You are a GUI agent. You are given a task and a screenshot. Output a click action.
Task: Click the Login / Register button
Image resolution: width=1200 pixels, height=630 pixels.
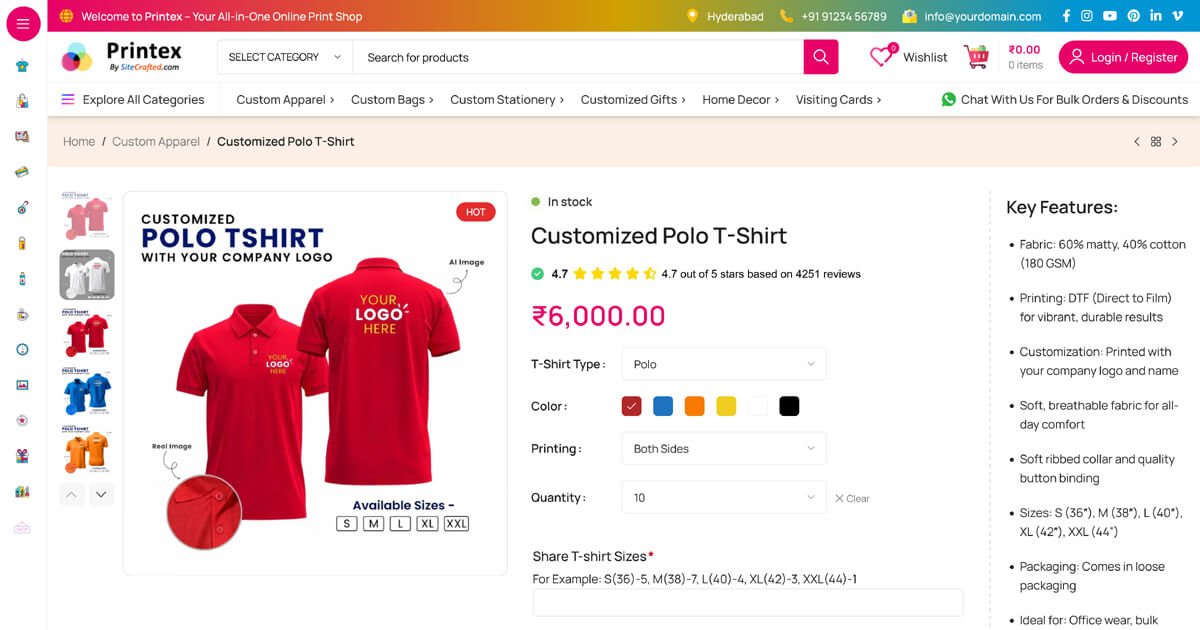[x=1123, y=57]
